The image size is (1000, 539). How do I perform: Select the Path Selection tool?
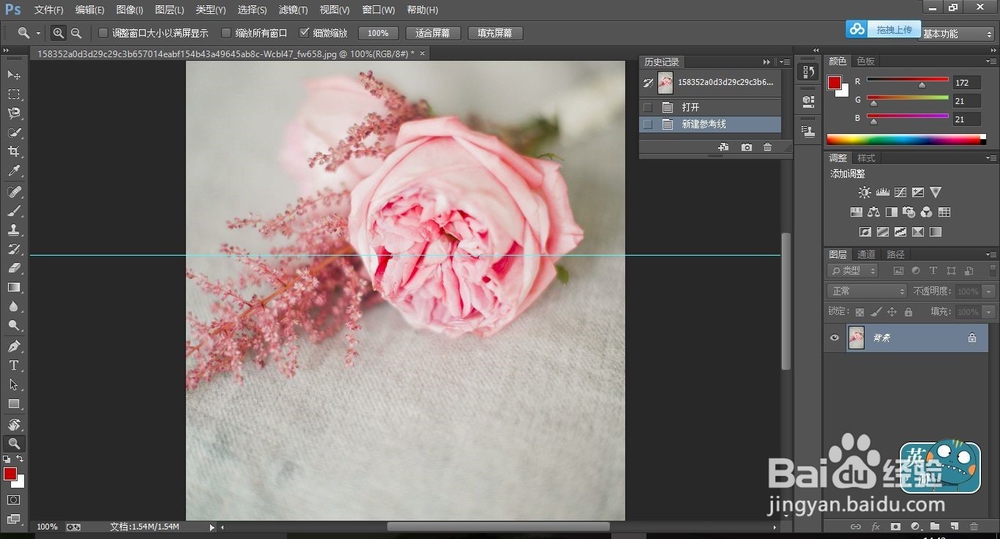point(13,385)
